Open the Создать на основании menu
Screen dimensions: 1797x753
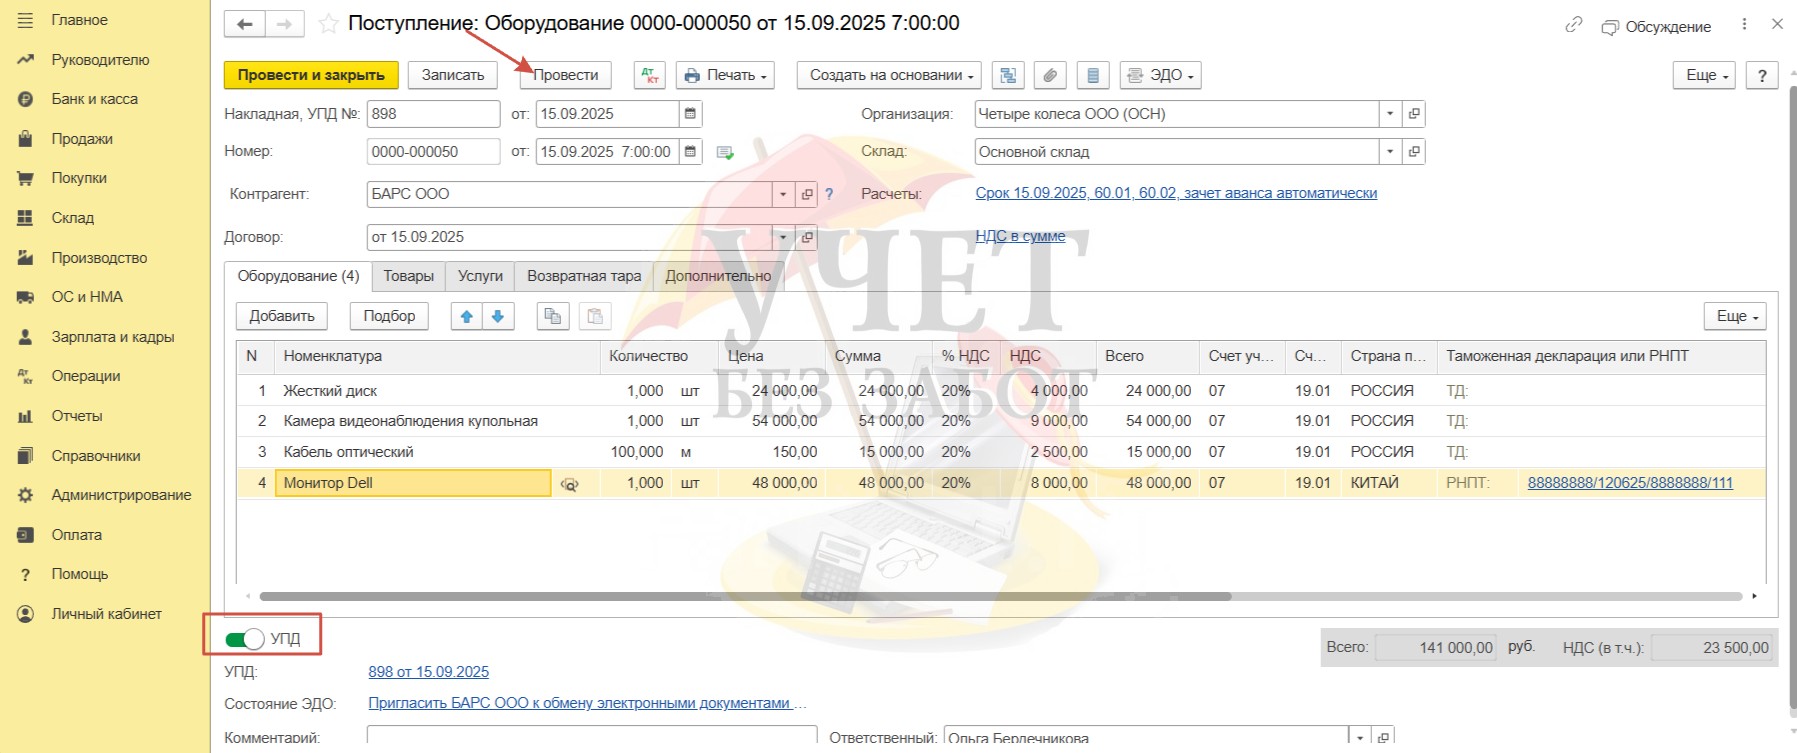pos(888,75)
